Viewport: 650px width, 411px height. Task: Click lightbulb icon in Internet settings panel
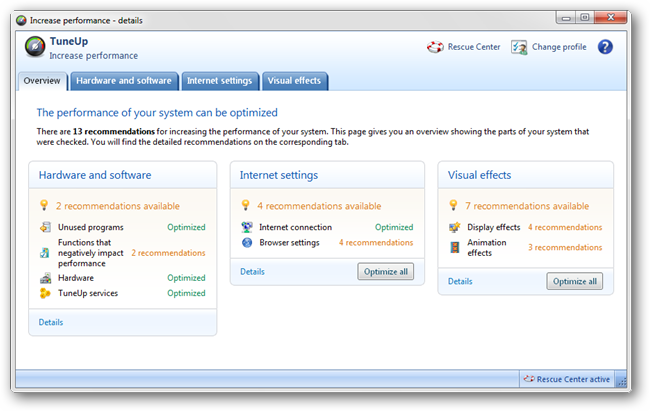click(x=245, y=205)
